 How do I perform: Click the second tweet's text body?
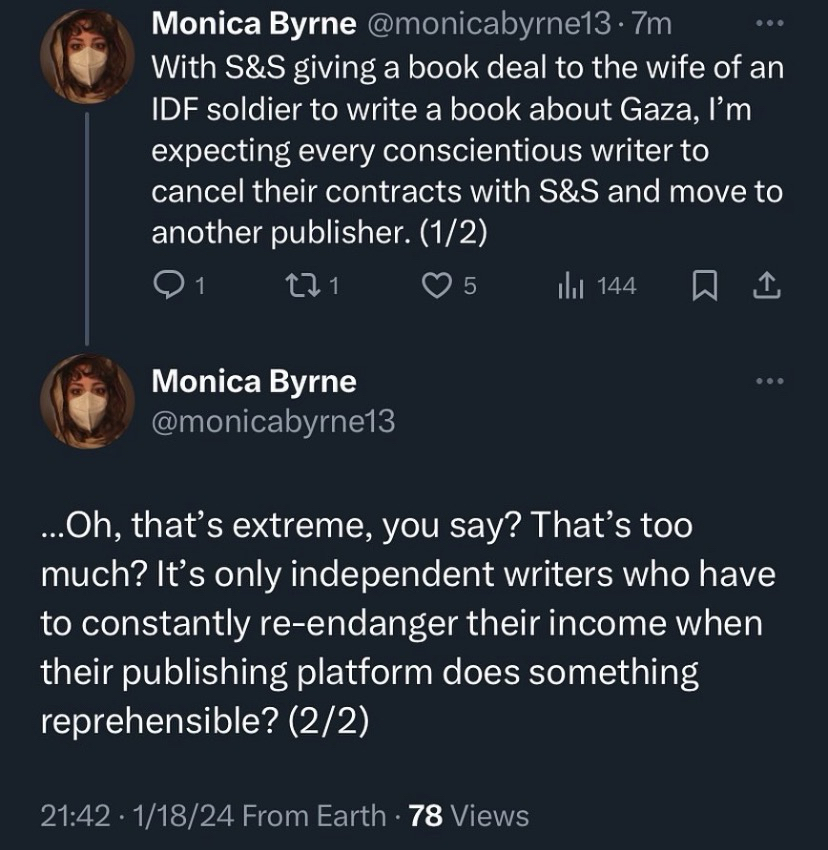(400, 622)
